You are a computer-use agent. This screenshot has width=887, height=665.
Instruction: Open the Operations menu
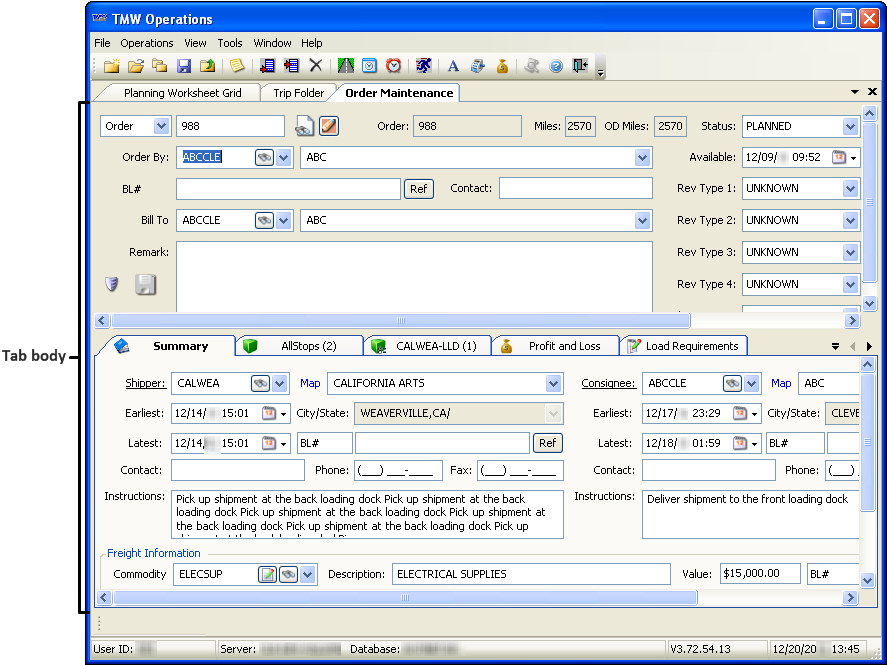pos(147,43)
